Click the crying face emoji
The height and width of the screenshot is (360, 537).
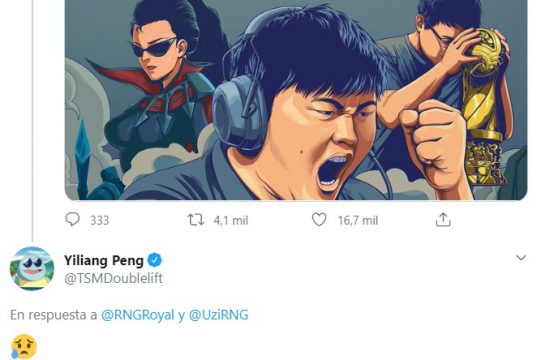click(24, 346)
